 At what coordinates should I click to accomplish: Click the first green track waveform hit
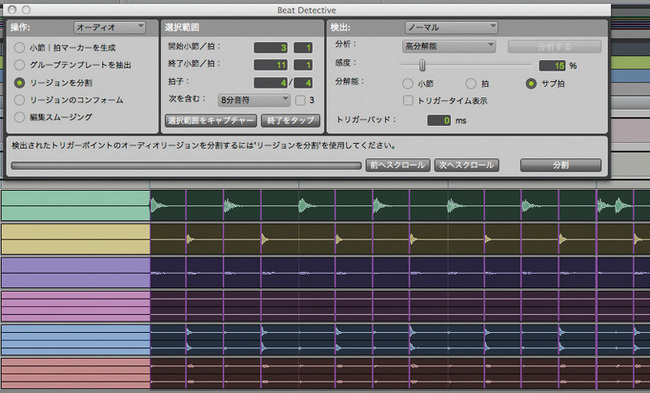click(157, 206)
